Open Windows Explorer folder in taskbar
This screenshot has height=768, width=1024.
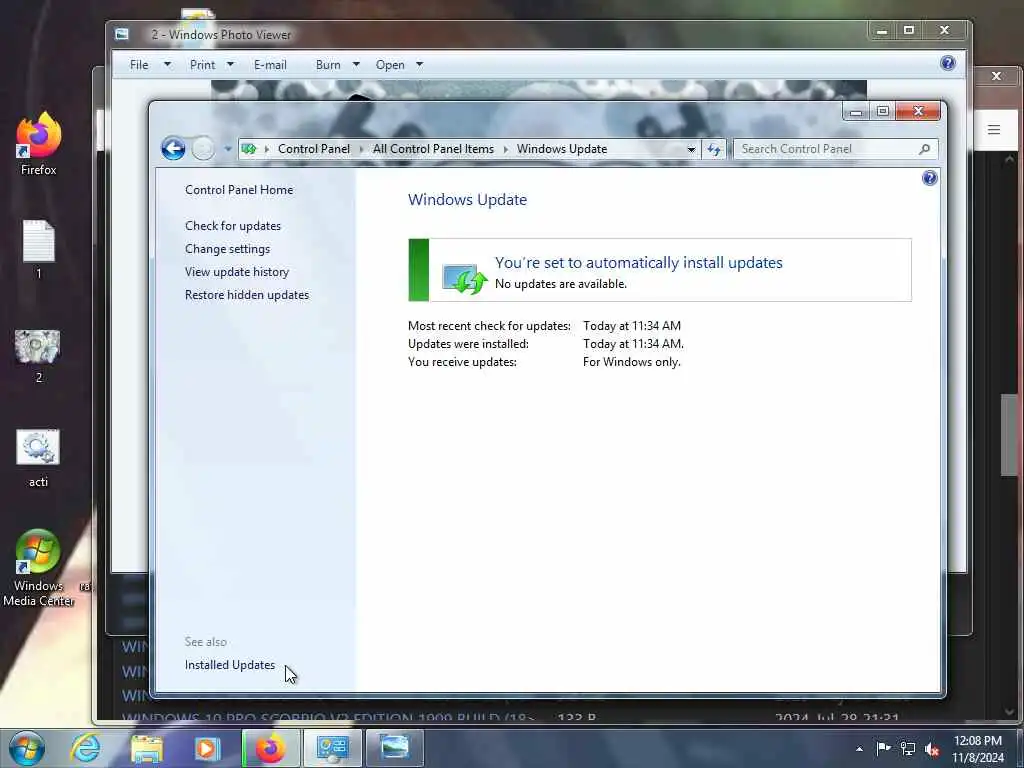click(x=146, y=748)
